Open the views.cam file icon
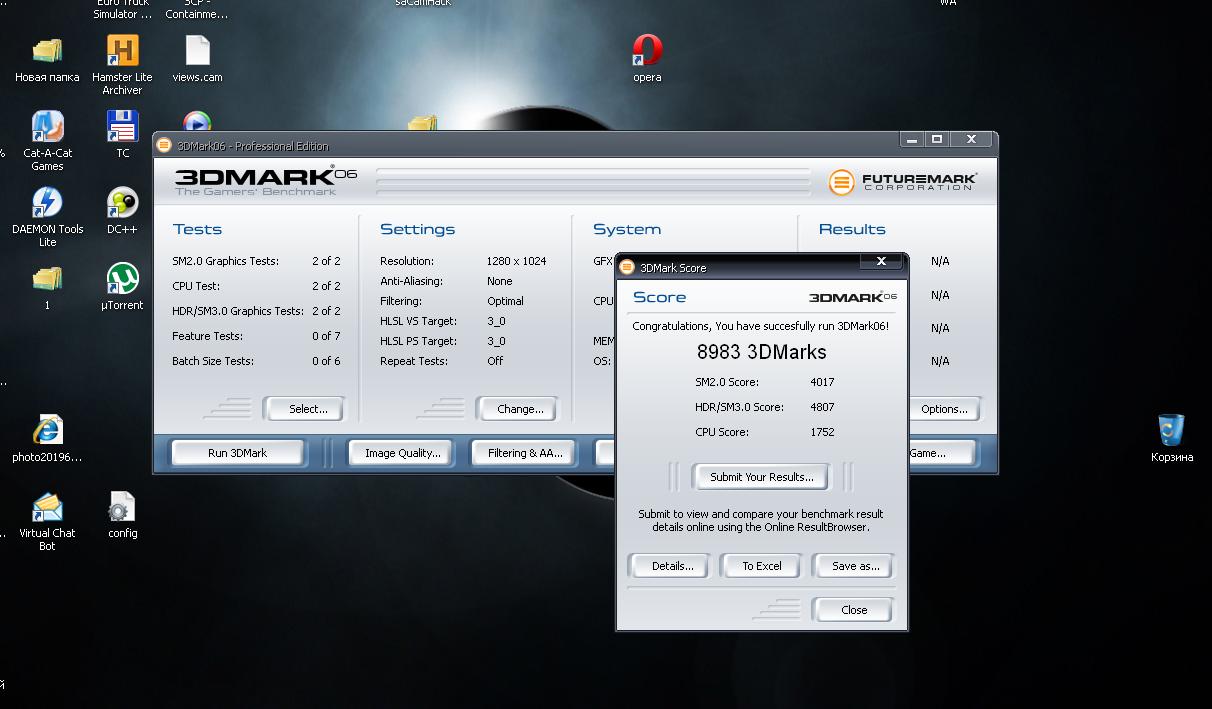Image resolution: width=1212 pixels, height=709 pixels. (x=197, y=50)
